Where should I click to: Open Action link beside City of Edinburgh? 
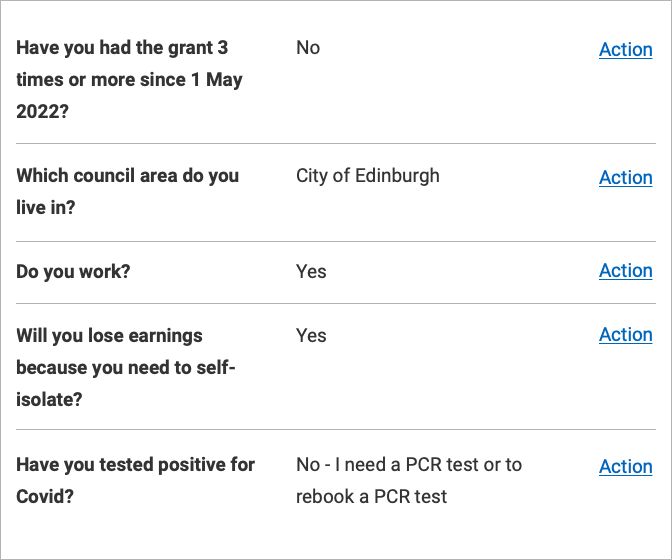click(626, 177)
